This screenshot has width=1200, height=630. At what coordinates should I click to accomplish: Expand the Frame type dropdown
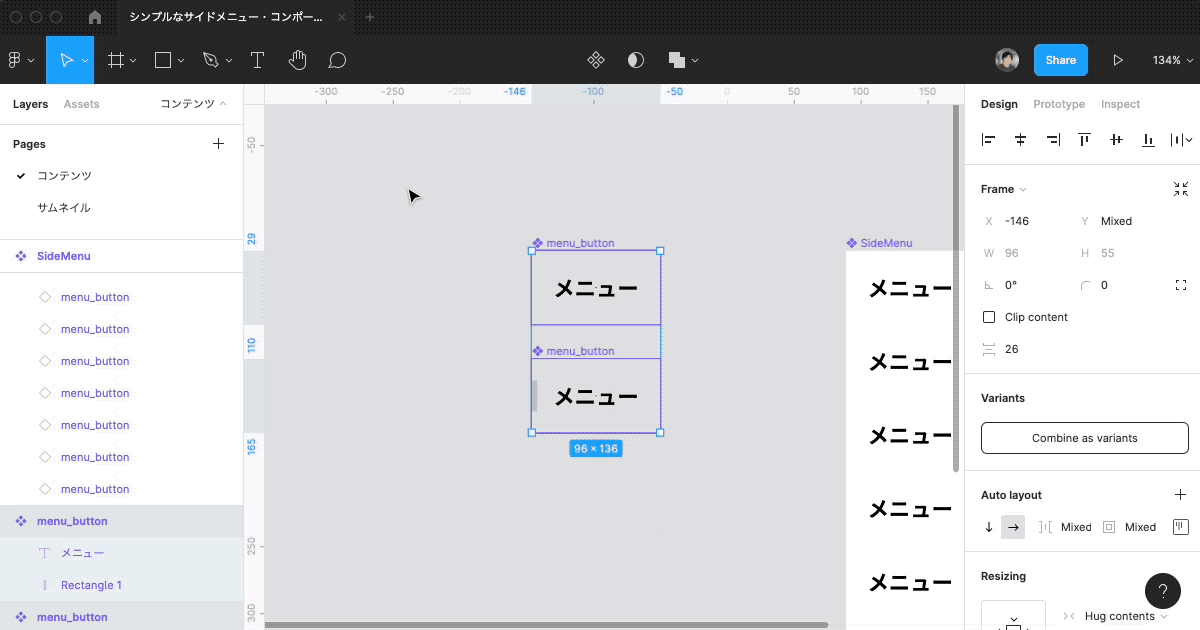click(1004, 189)
